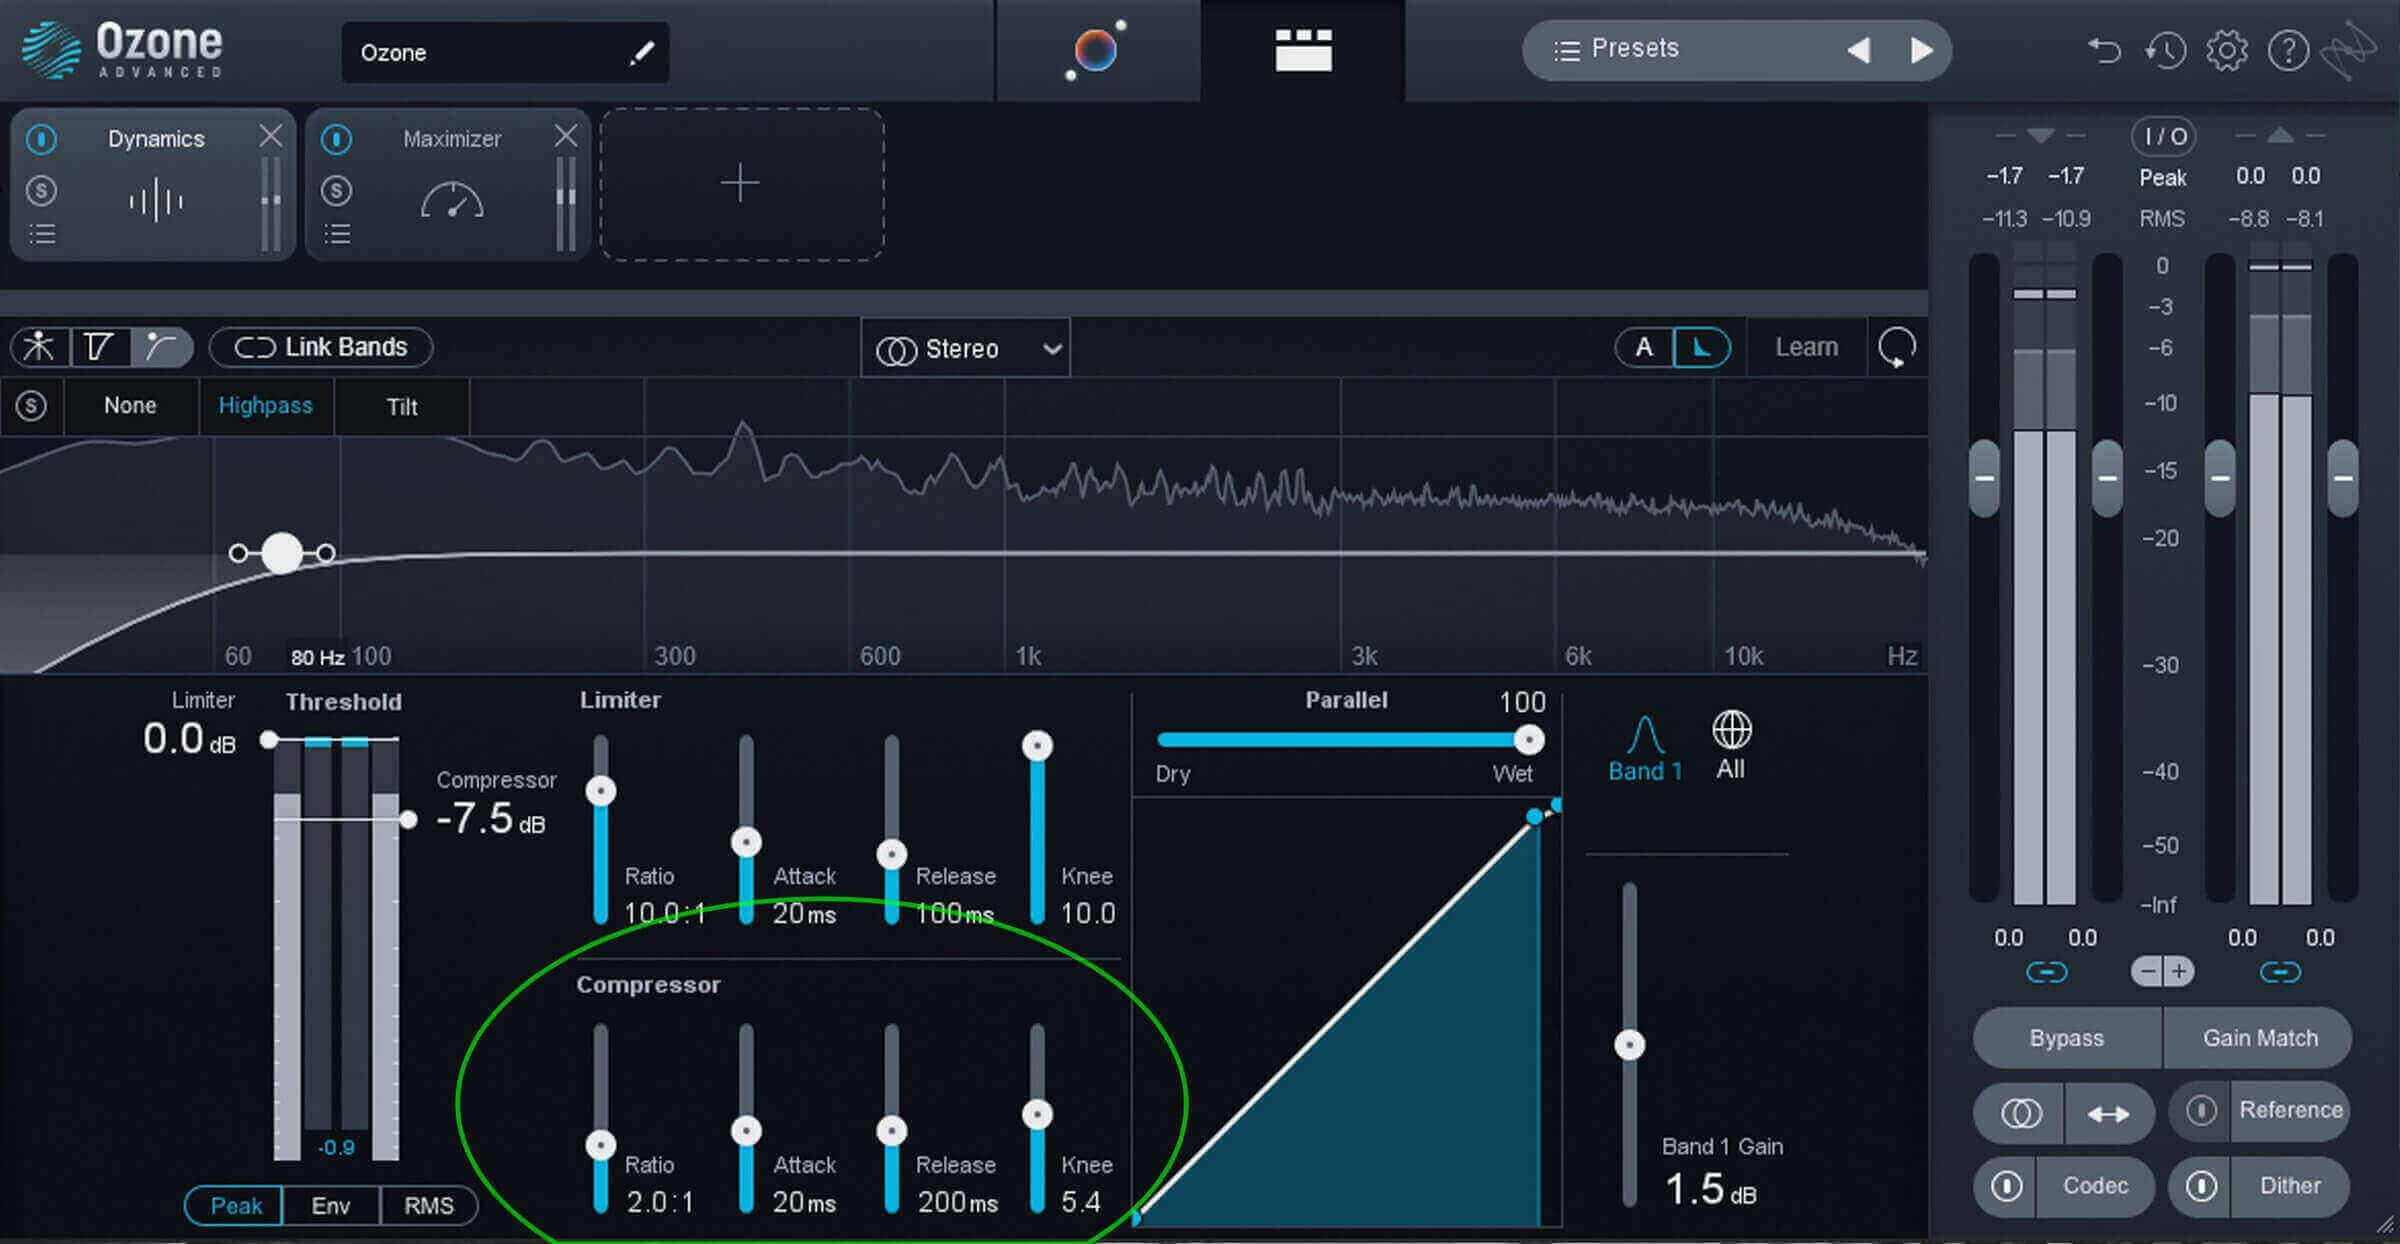Toggle the Dither power button

(x=2201, y=1186)
